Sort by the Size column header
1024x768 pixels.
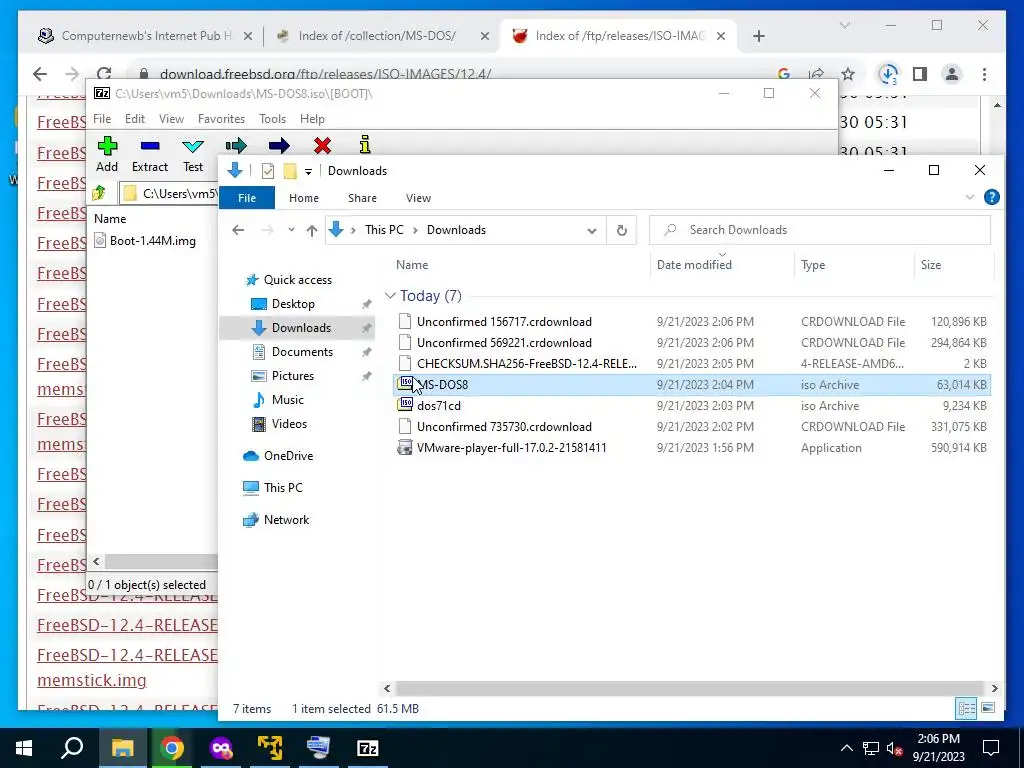point(953,264)
